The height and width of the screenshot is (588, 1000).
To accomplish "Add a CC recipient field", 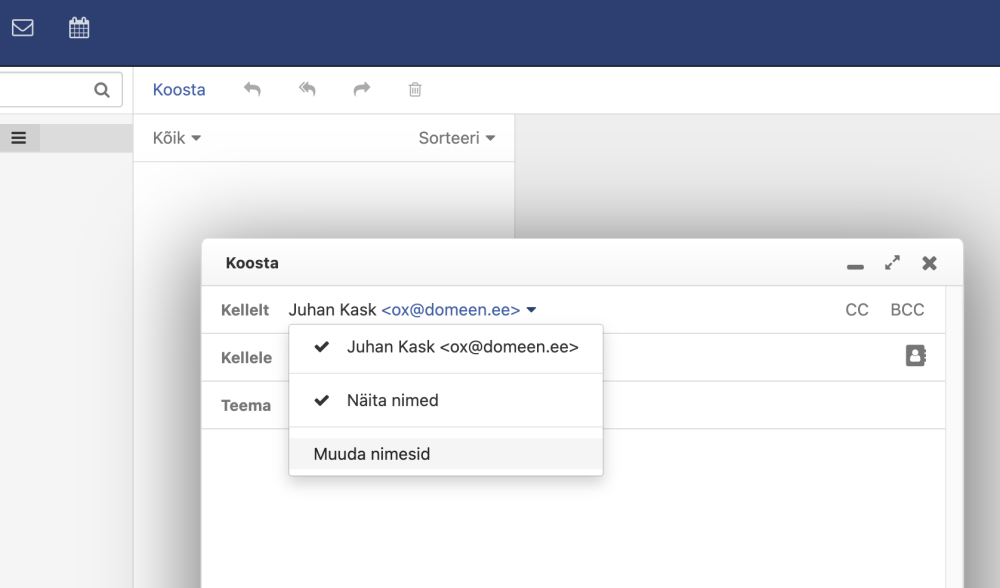I will (857, 310).
